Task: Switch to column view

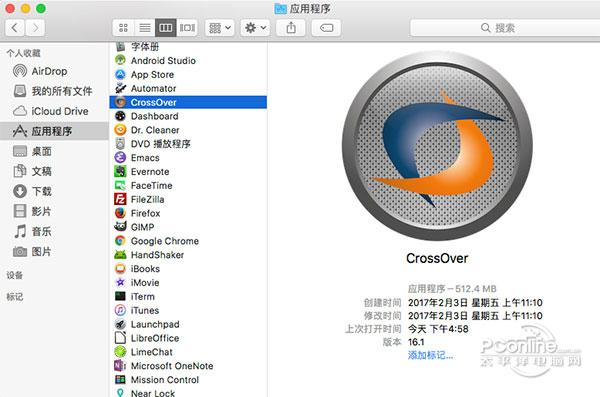Action: tap(166, 28)
